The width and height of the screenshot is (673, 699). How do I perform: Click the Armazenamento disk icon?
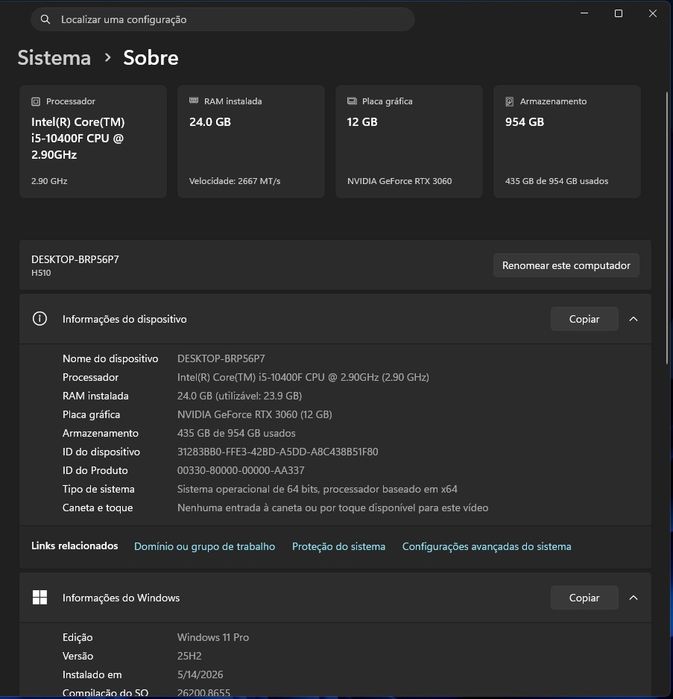(509, 102)
